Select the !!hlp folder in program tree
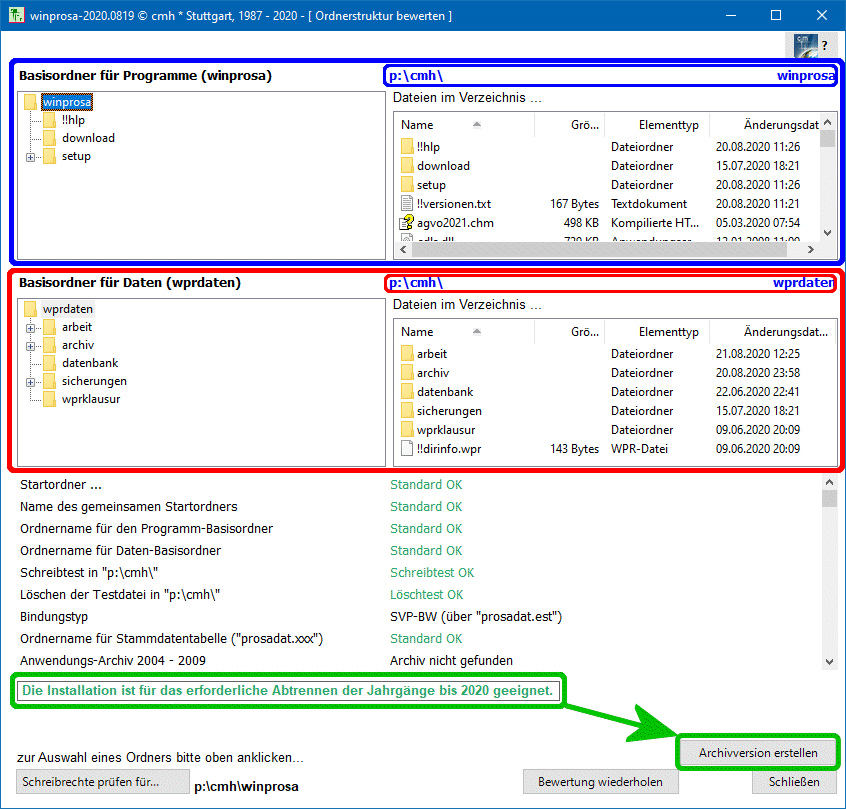This screenshot has width=846, height=809. coord(72,120)
